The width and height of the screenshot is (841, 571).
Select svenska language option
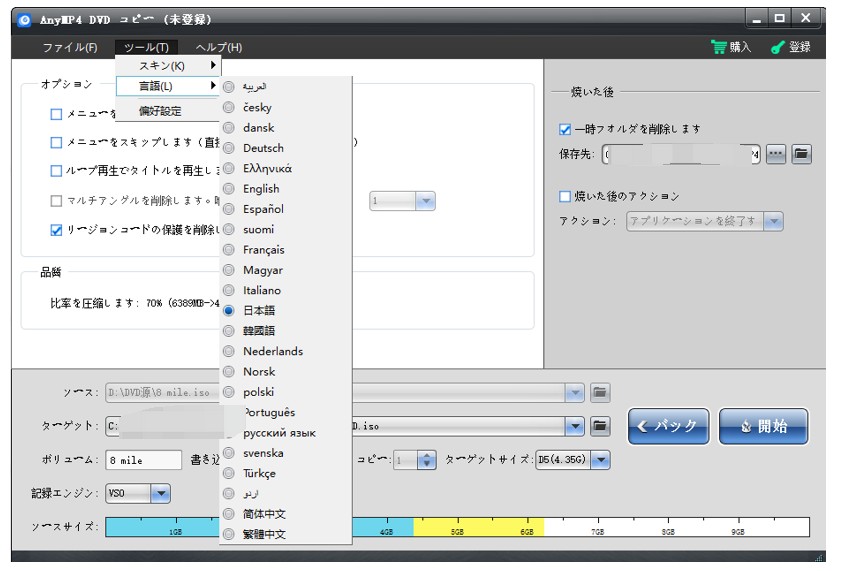pos(285,453)
